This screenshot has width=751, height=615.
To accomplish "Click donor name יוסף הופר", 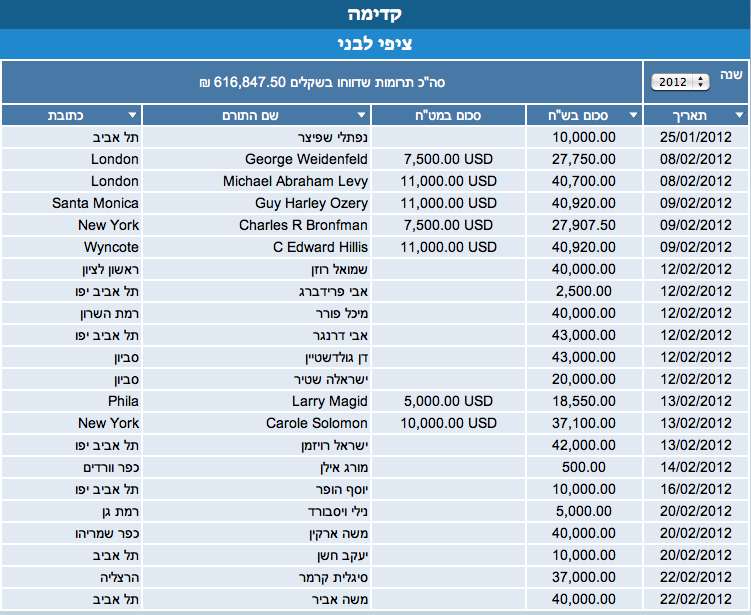I will 341,490.
